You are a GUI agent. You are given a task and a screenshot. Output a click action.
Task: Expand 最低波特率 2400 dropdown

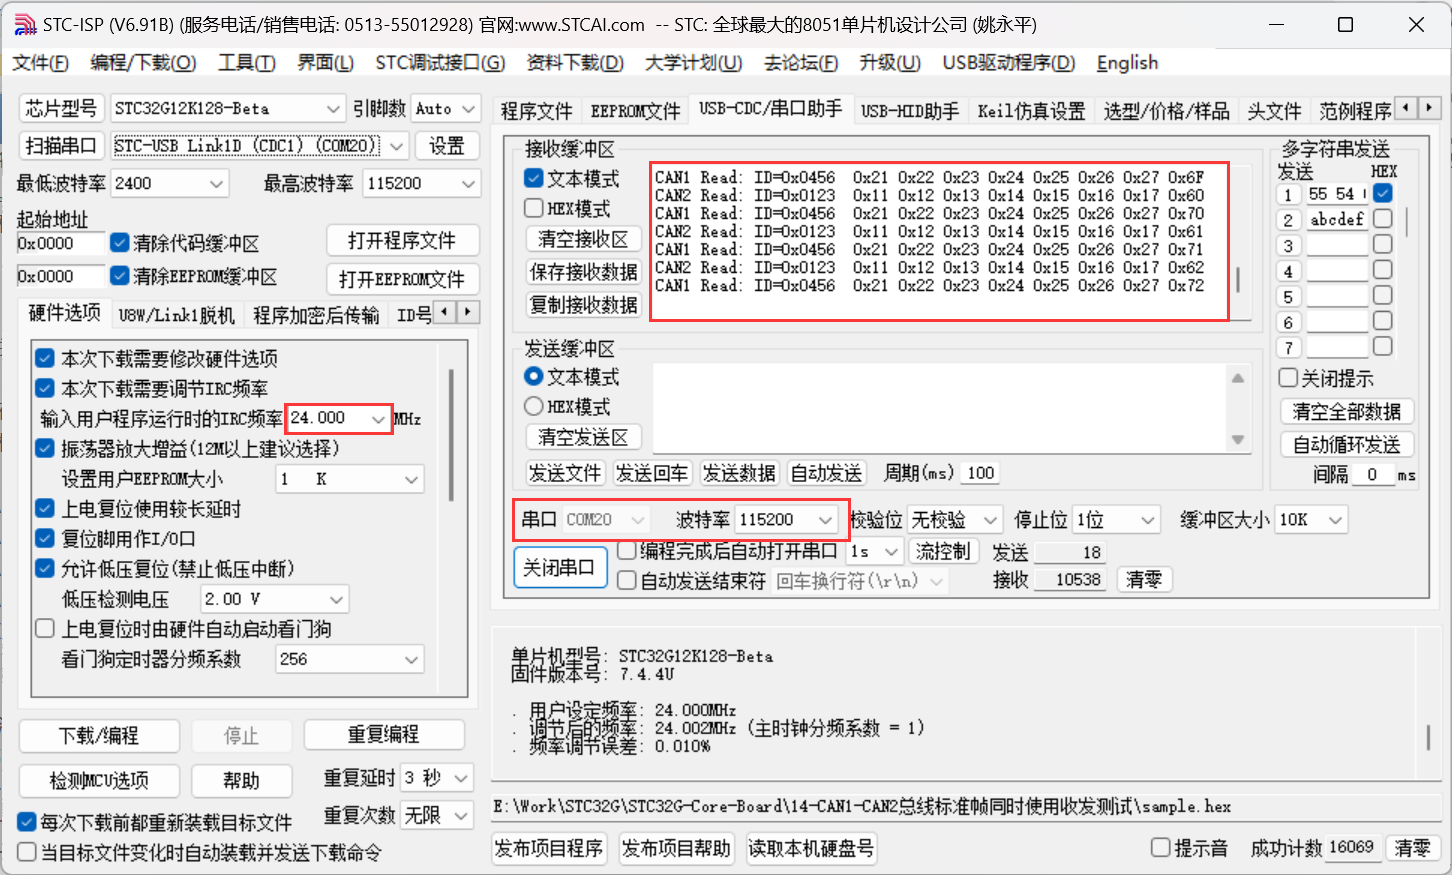click(170, 184)
